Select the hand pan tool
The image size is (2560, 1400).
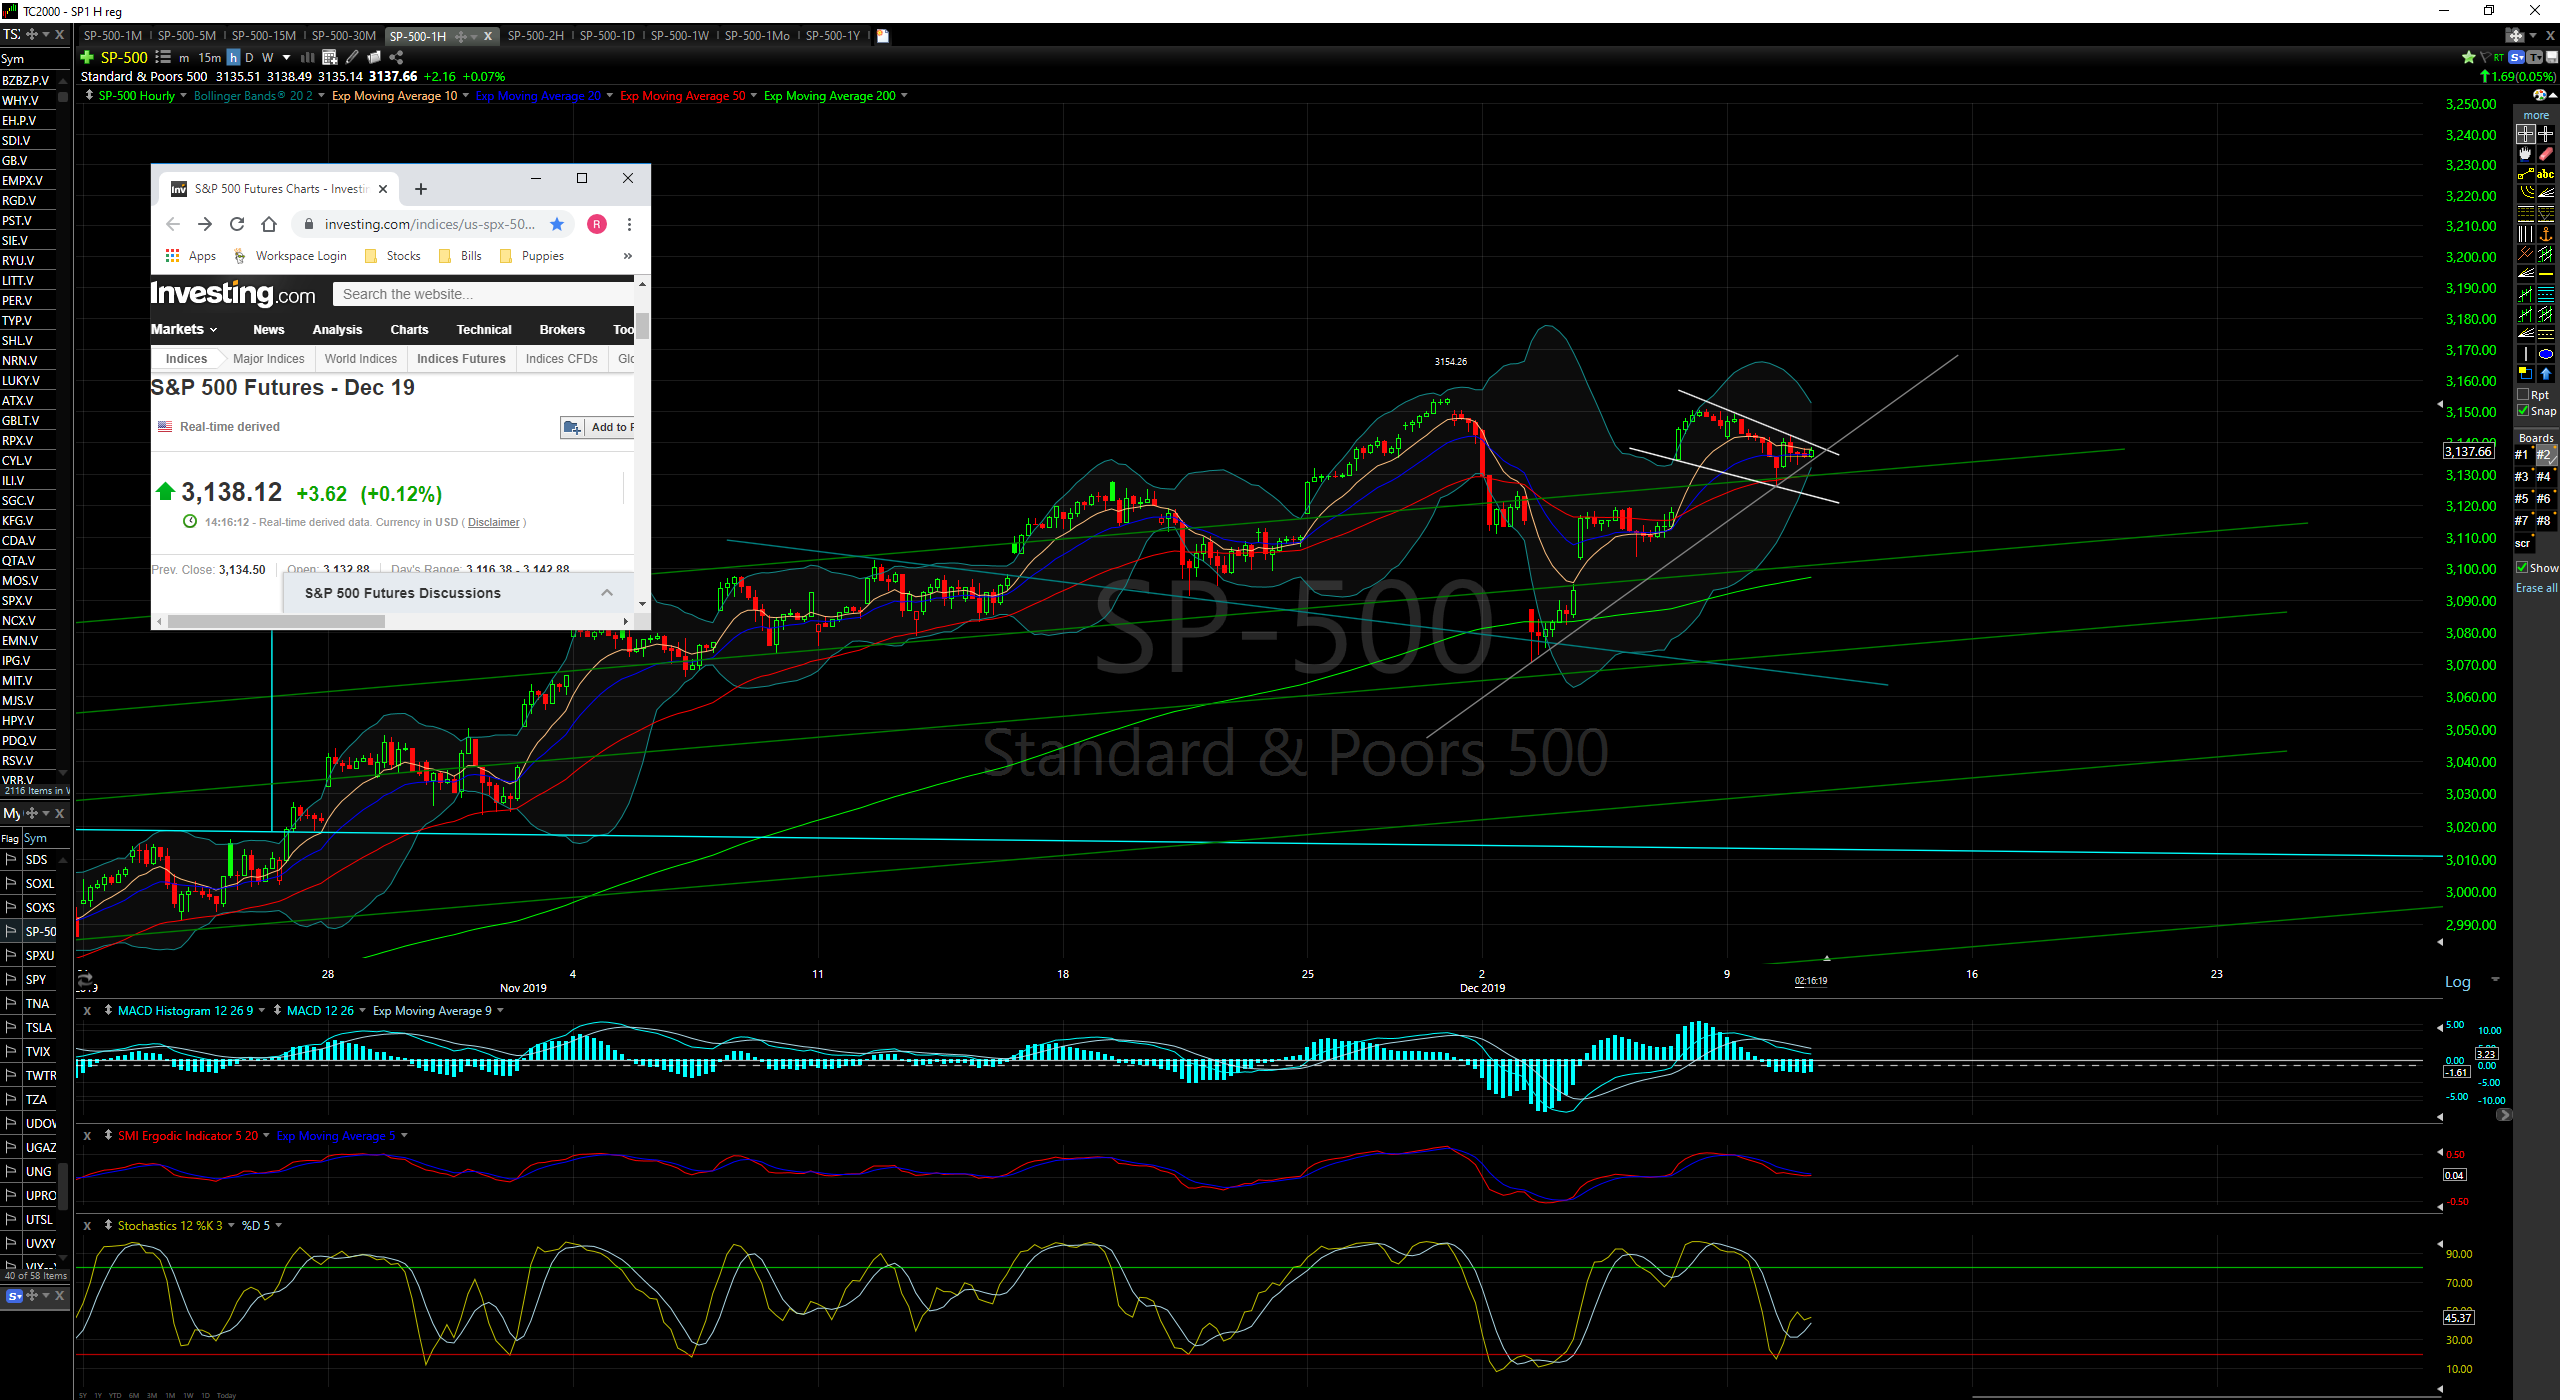(x=2526, y=154)
